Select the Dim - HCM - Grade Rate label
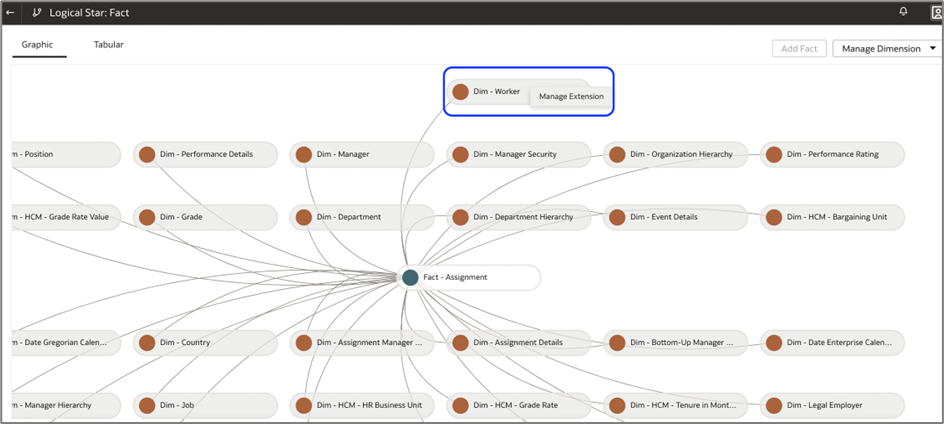Viewport: 944px width, 424px height. 516,405
